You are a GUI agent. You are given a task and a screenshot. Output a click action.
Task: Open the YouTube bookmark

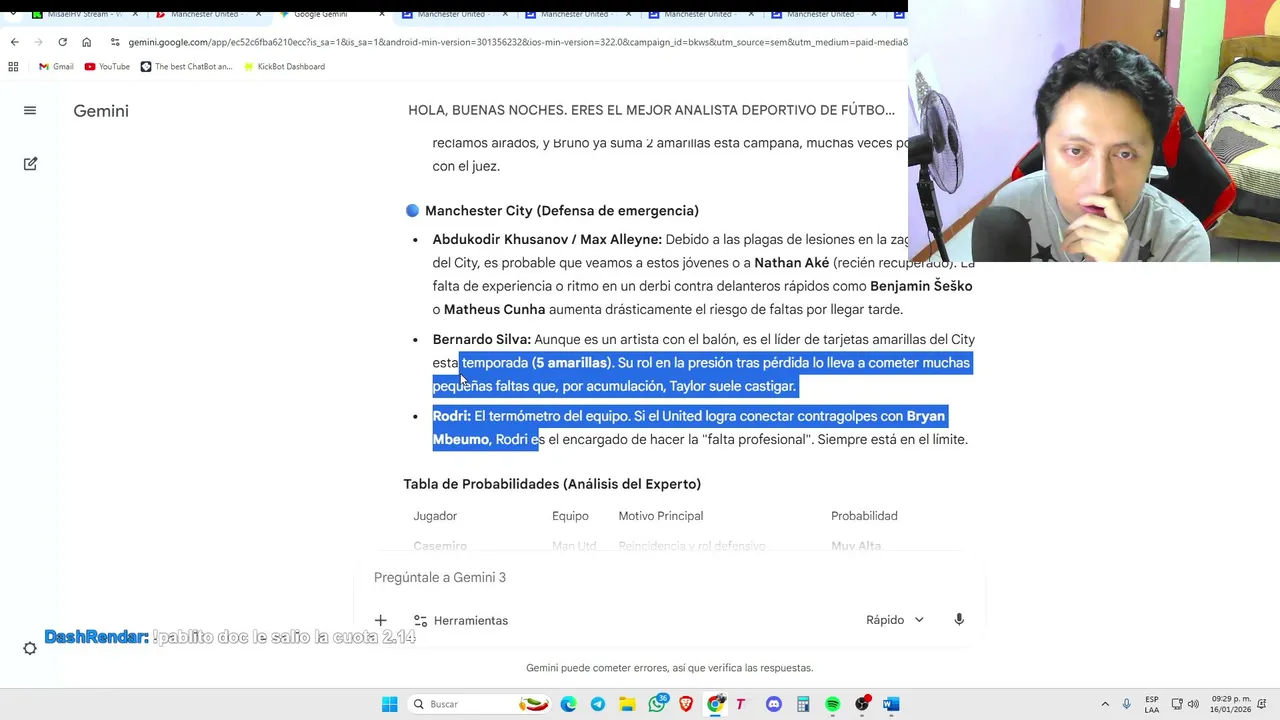[107, 66]
